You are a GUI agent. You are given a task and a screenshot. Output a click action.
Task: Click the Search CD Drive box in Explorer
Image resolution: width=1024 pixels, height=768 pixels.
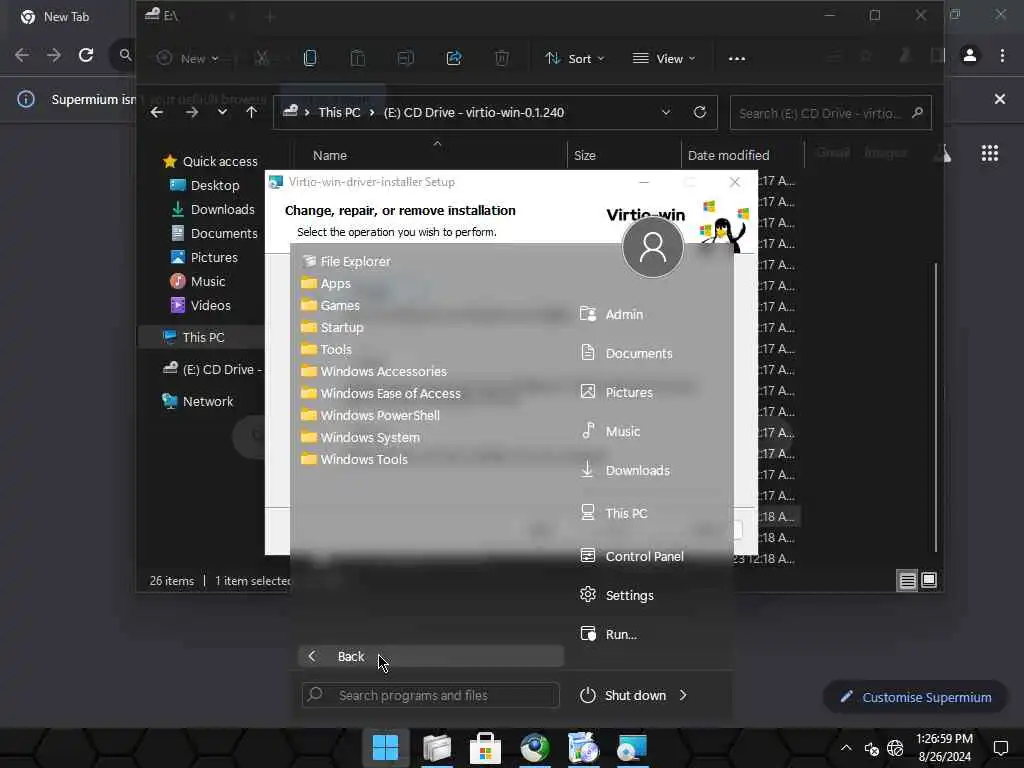point(830,113)
